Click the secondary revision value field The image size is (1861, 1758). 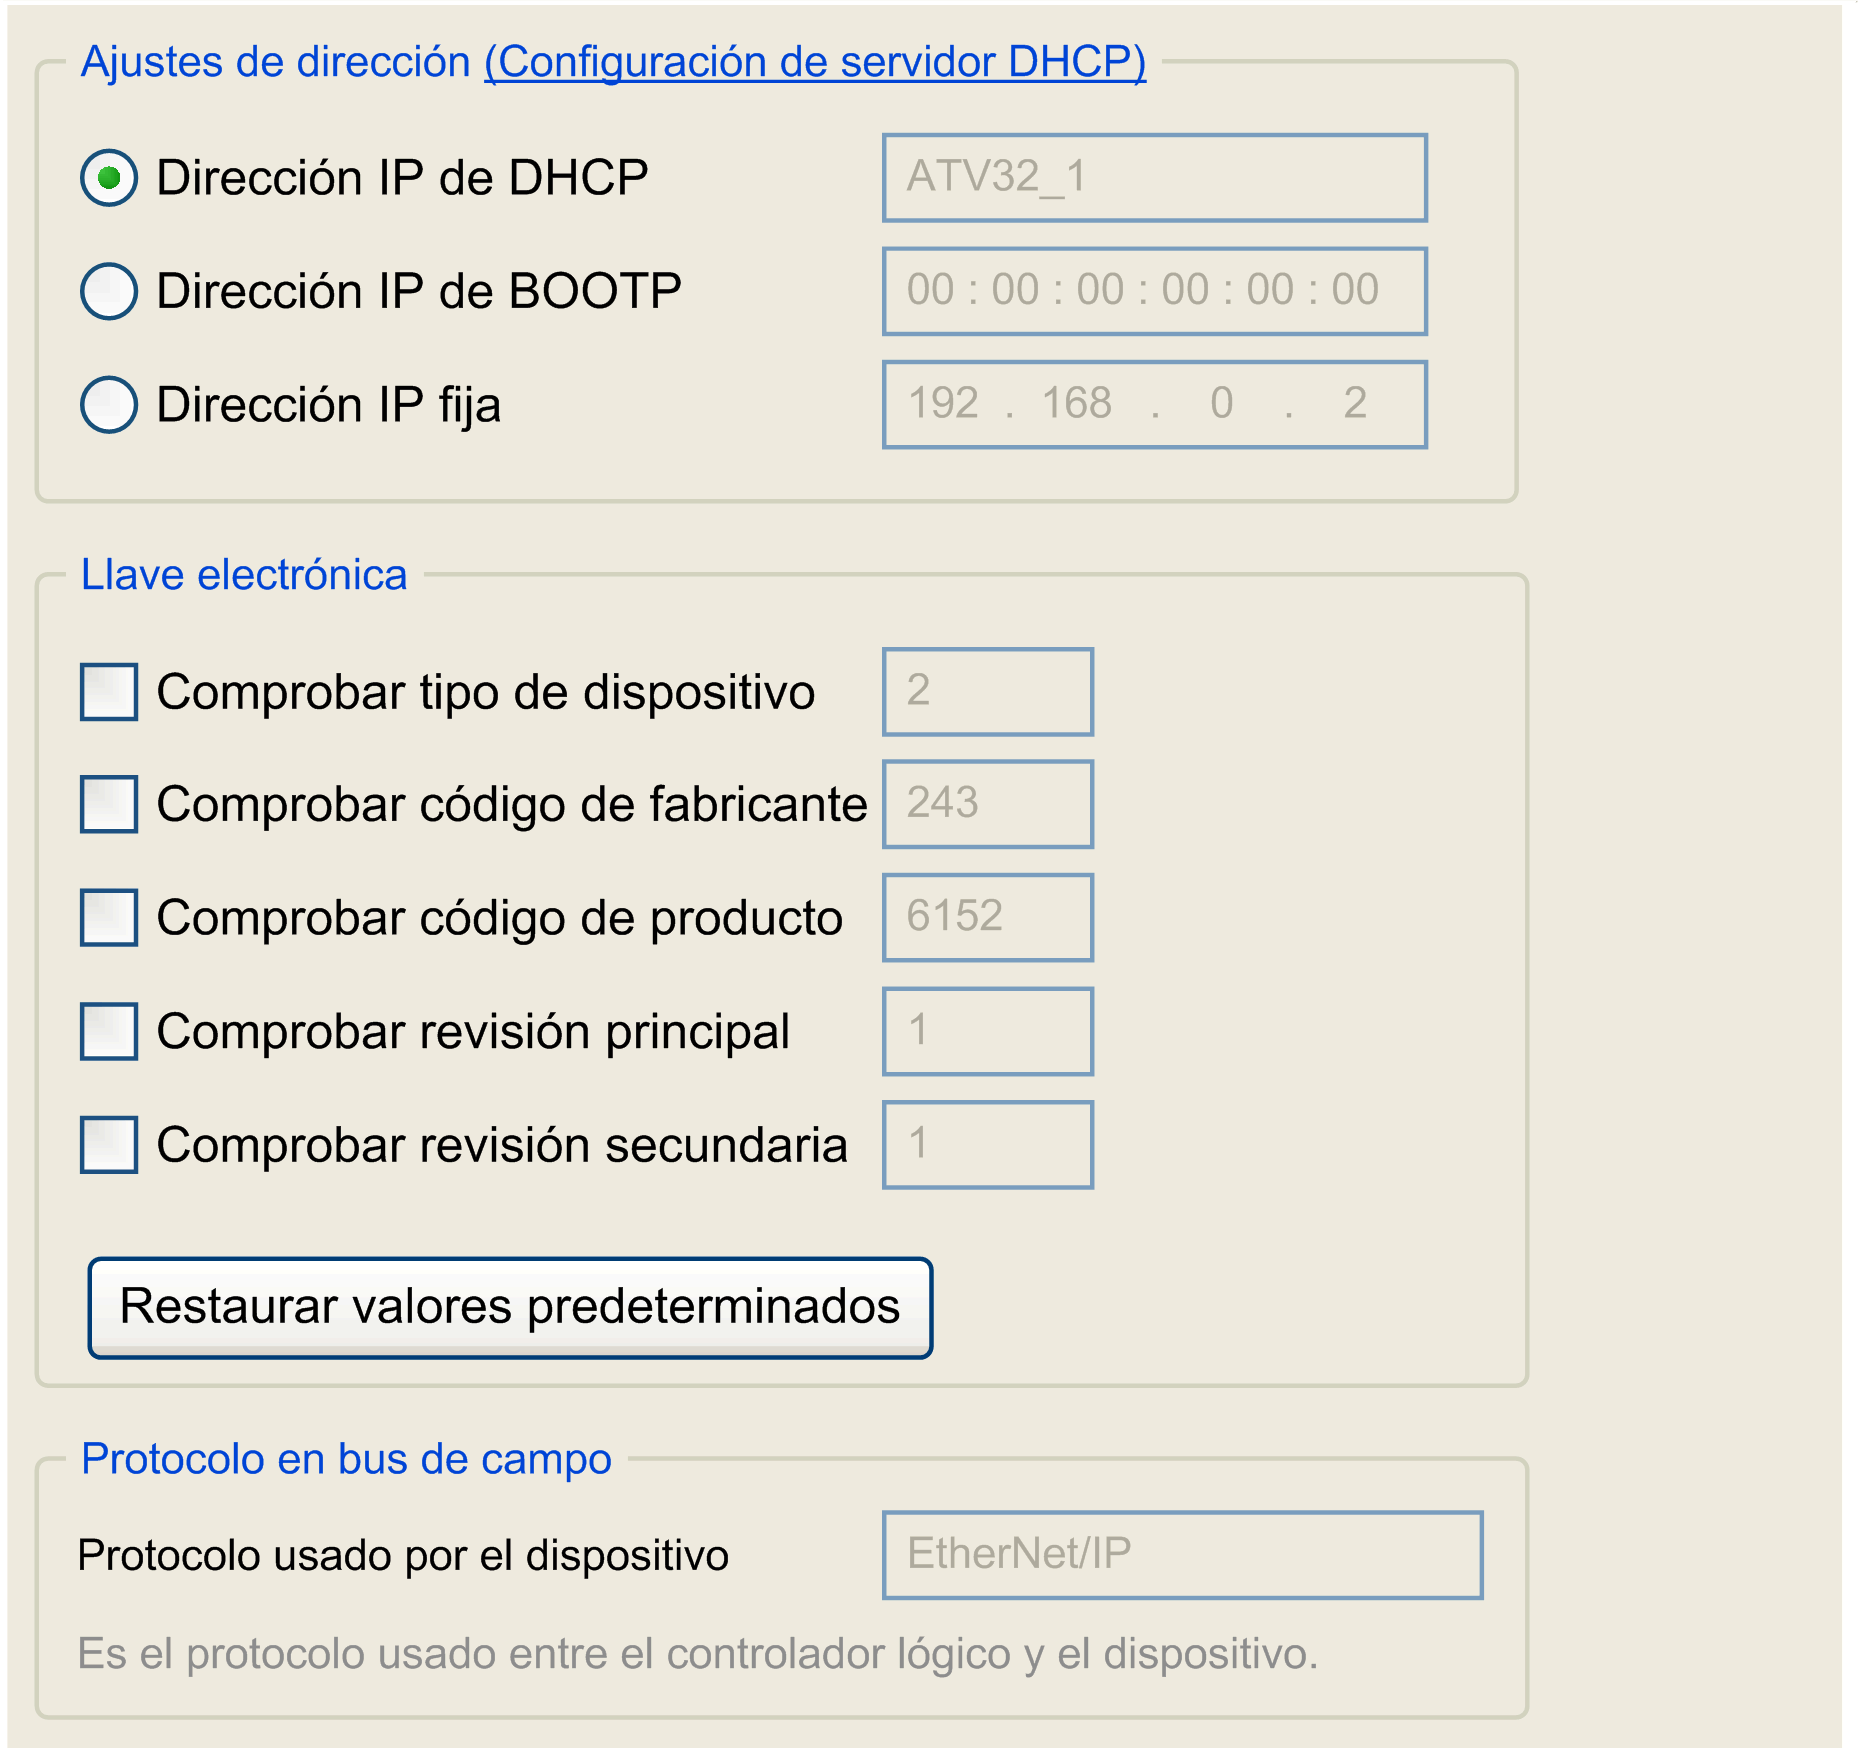[987, 1144]
